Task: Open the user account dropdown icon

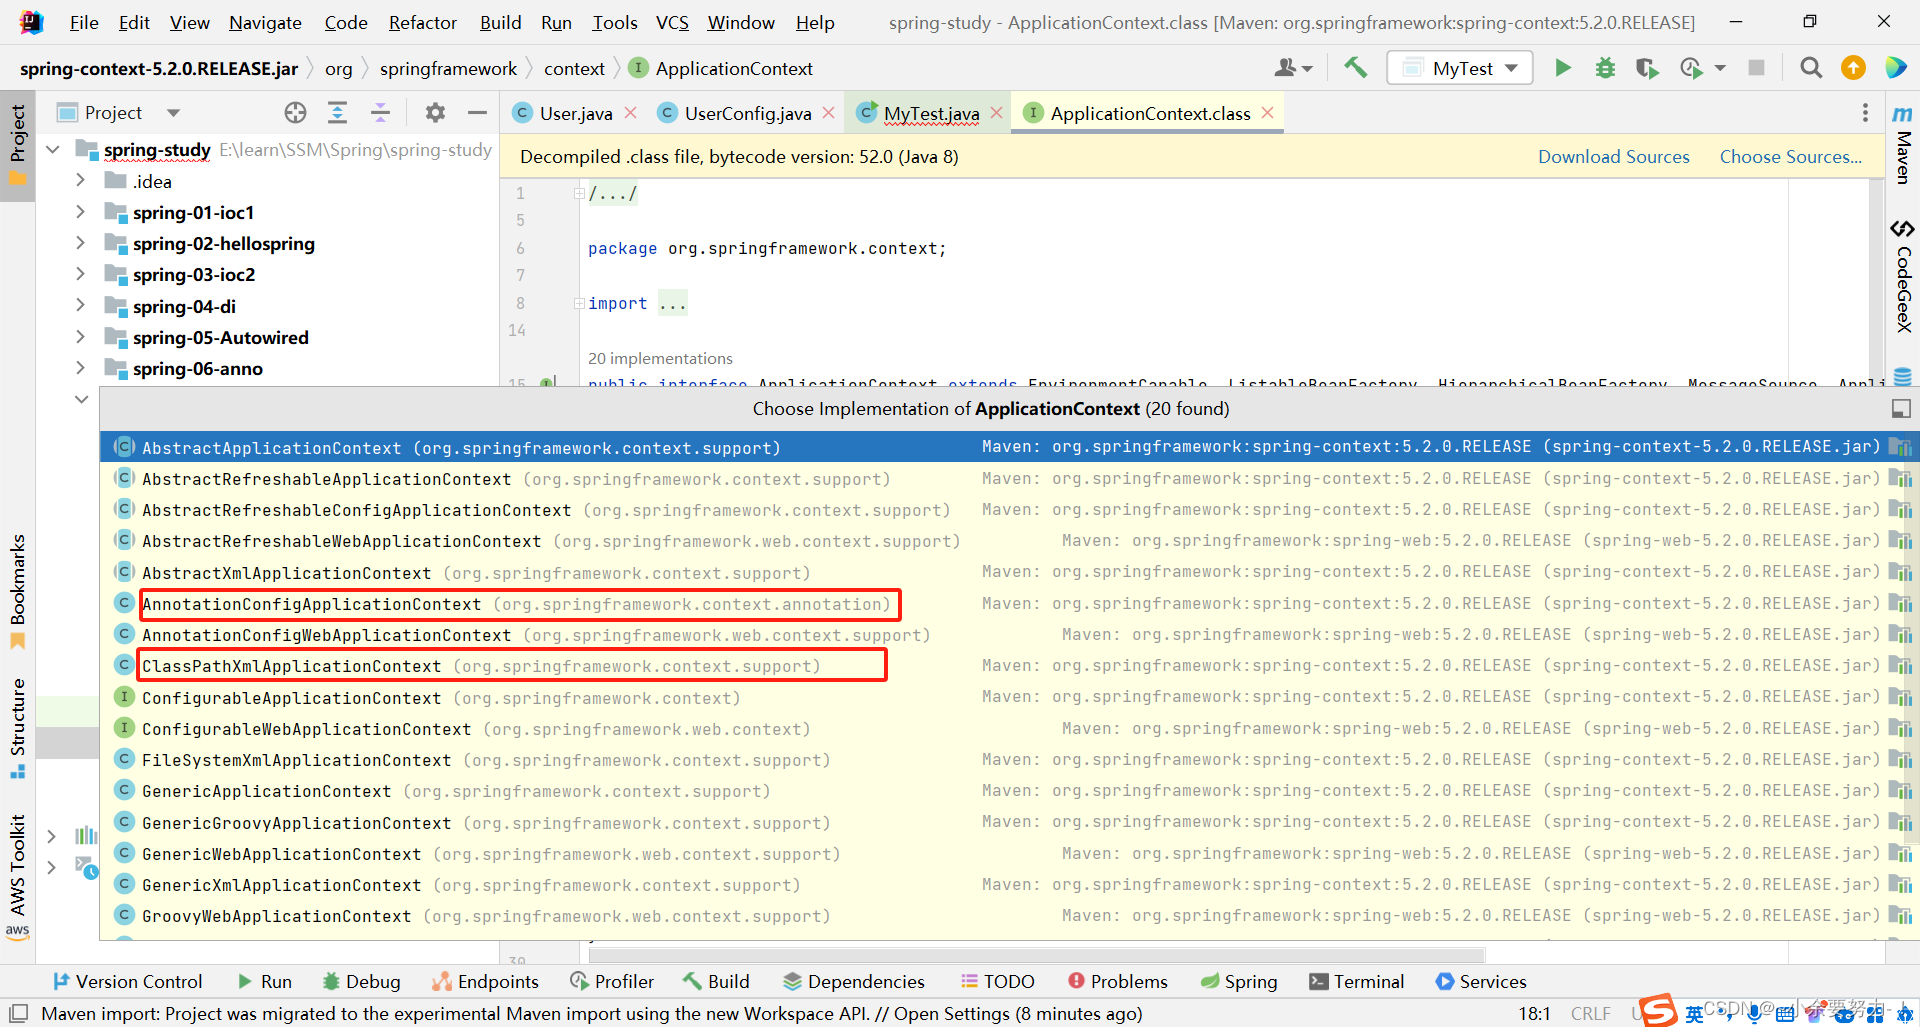Action: (1293, 68)
